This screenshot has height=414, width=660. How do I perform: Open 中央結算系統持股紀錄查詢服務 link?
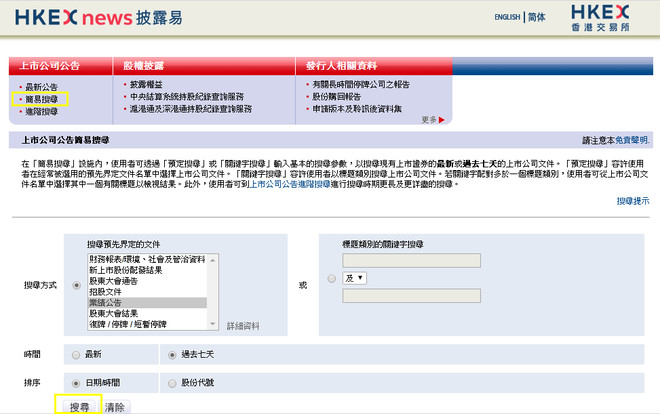tap(187, 96)
